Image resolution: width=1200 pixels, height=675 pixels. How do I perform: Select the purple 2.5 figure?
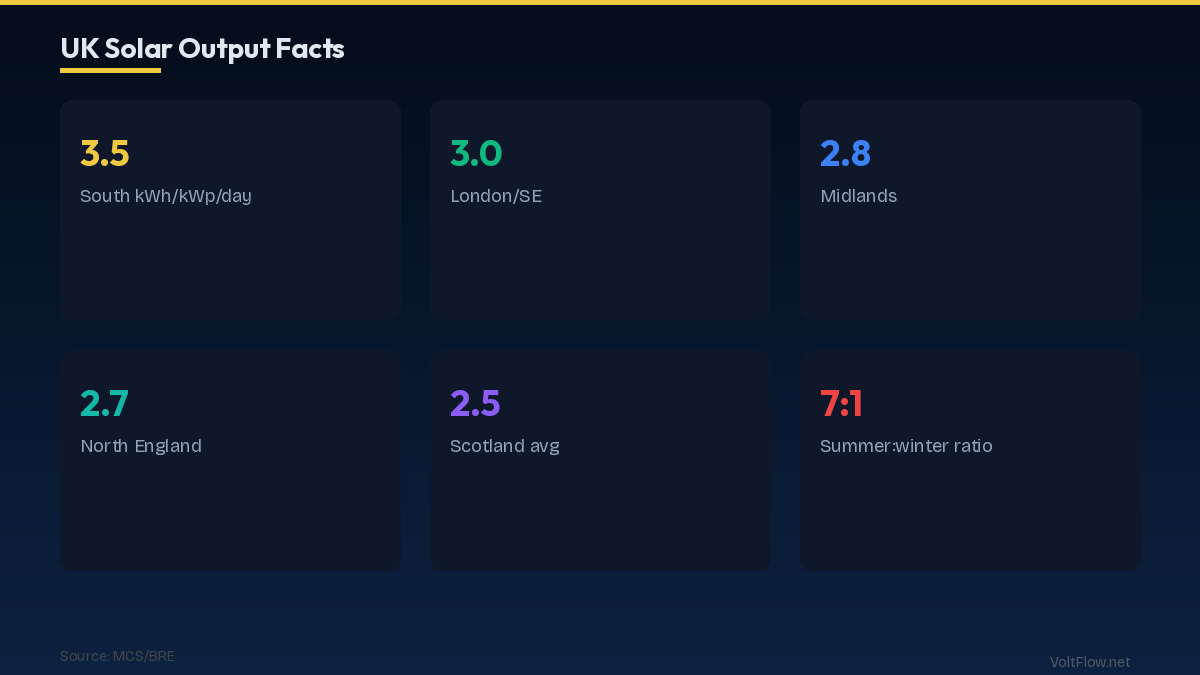pyautogui.click(x=475, y=403)
